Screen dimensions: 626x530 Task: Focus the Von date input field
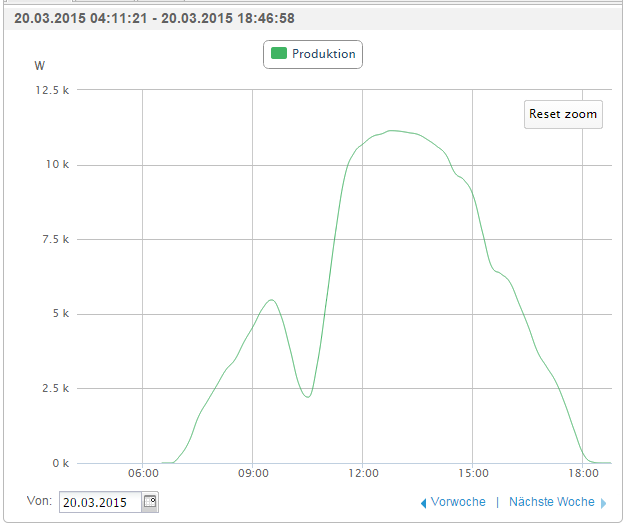(x=100, y=502)
